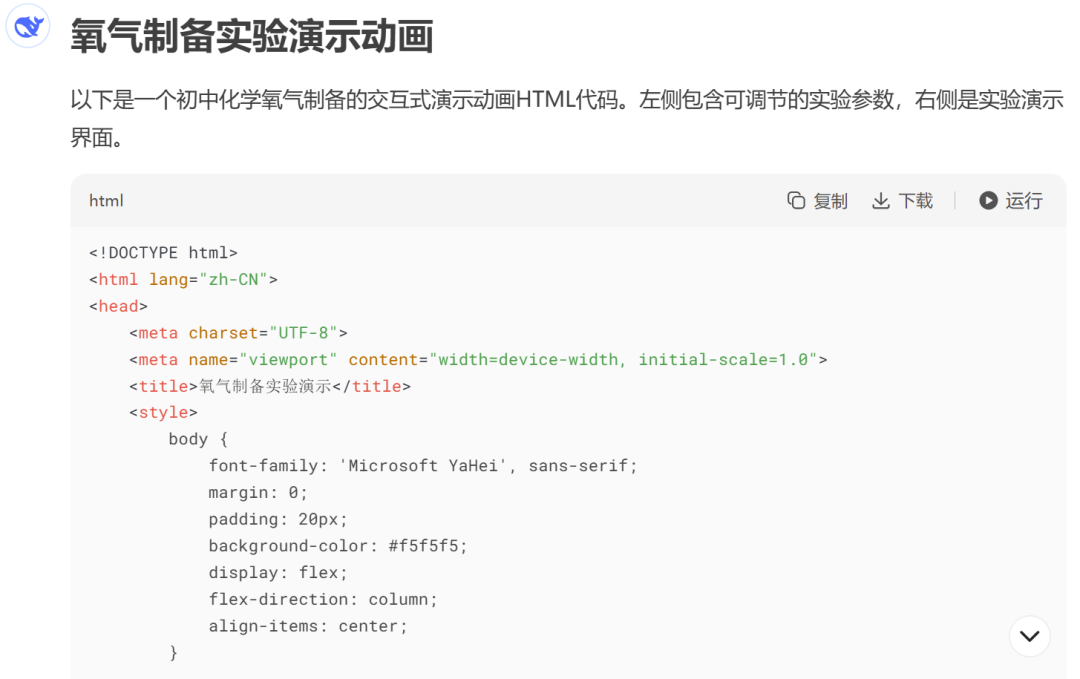Click the 下载 button text
Image resolution: width=1080 pixels, height=679 pixels.
click(915, 200)
